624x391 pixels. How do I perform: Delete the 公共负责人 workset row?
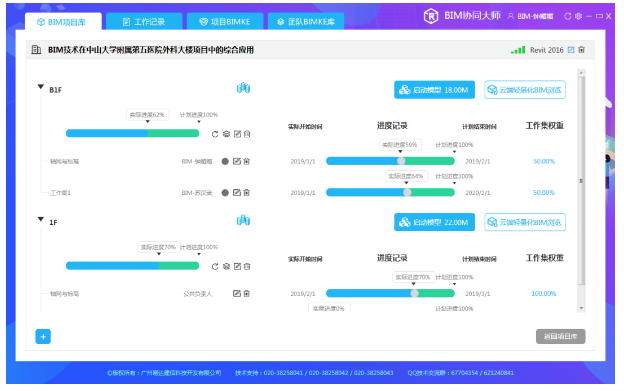246,294
